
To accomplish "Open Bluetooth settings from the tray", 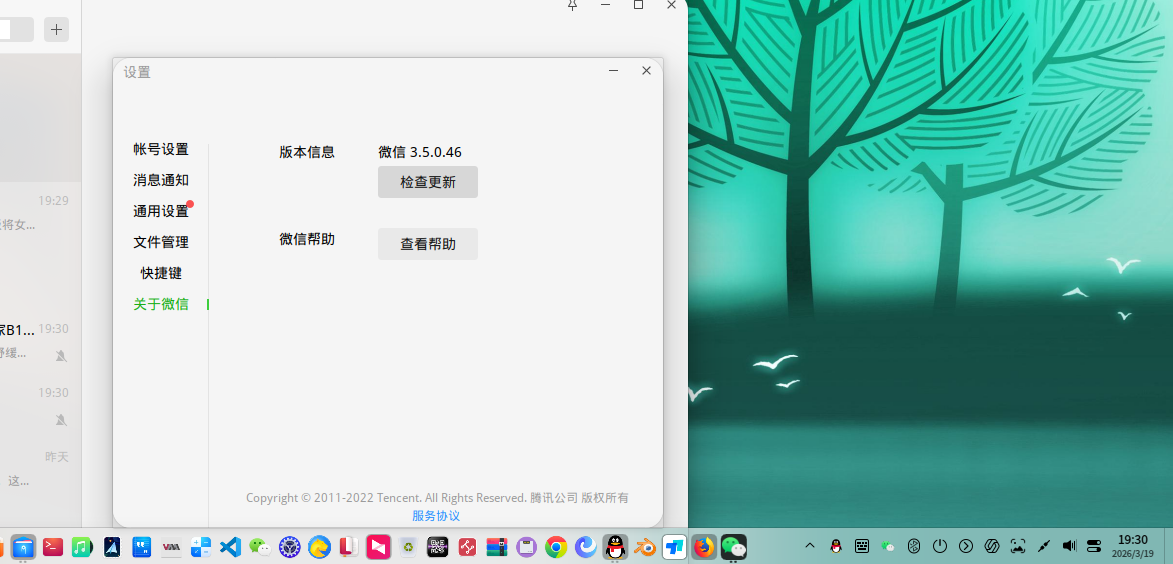I will coord(913,546).
